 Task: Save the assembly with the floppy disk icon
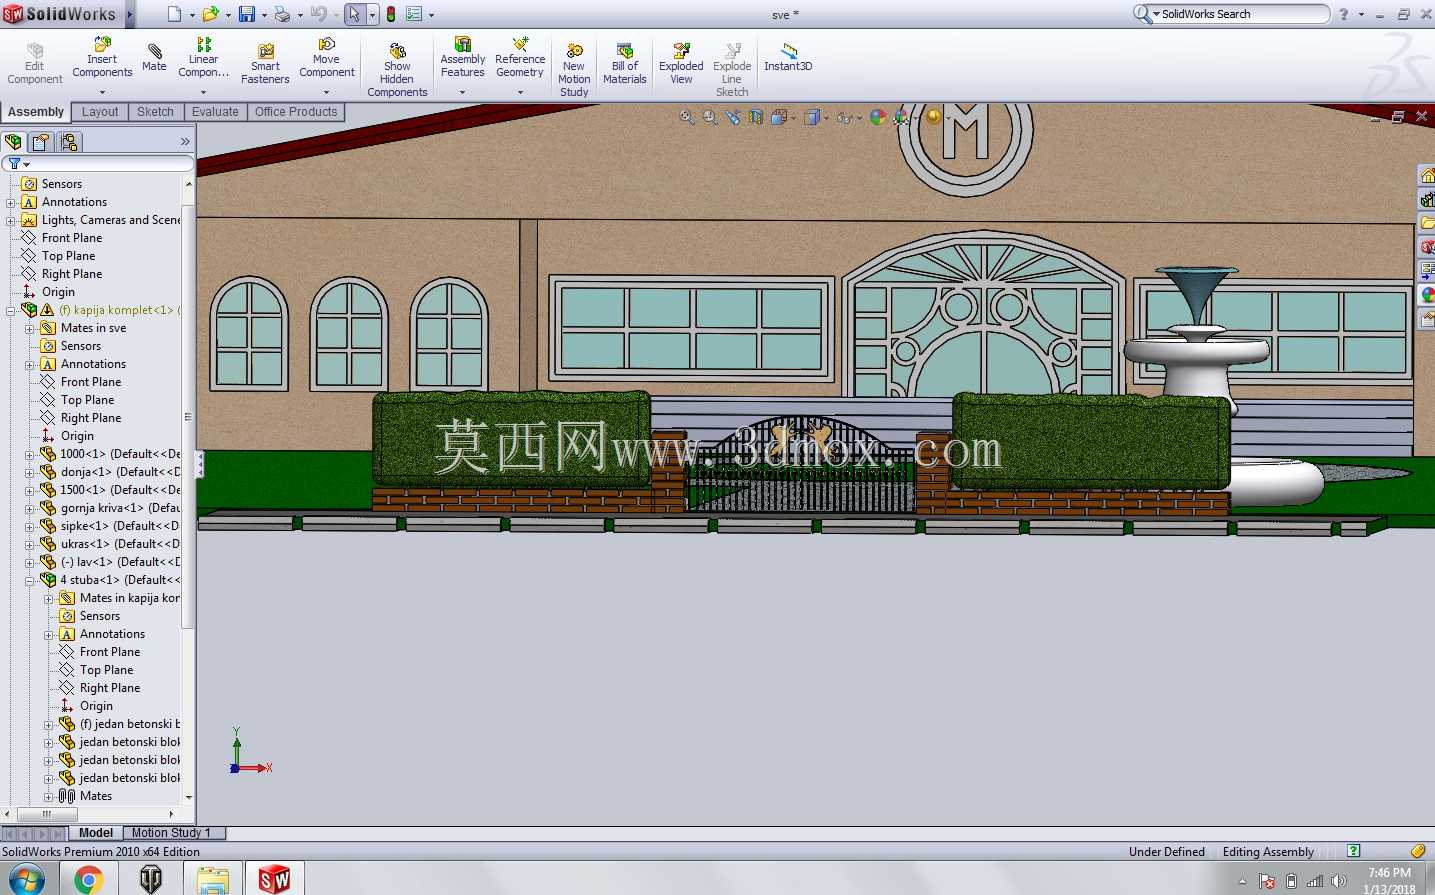click(246, 14)
